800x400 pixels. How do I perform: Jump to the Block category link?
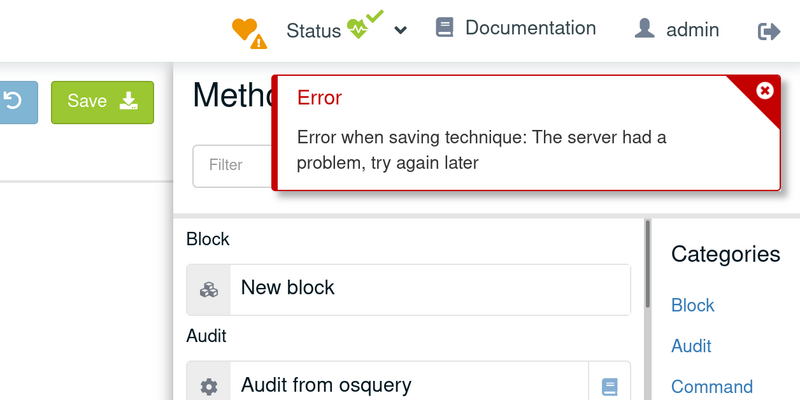692,305
